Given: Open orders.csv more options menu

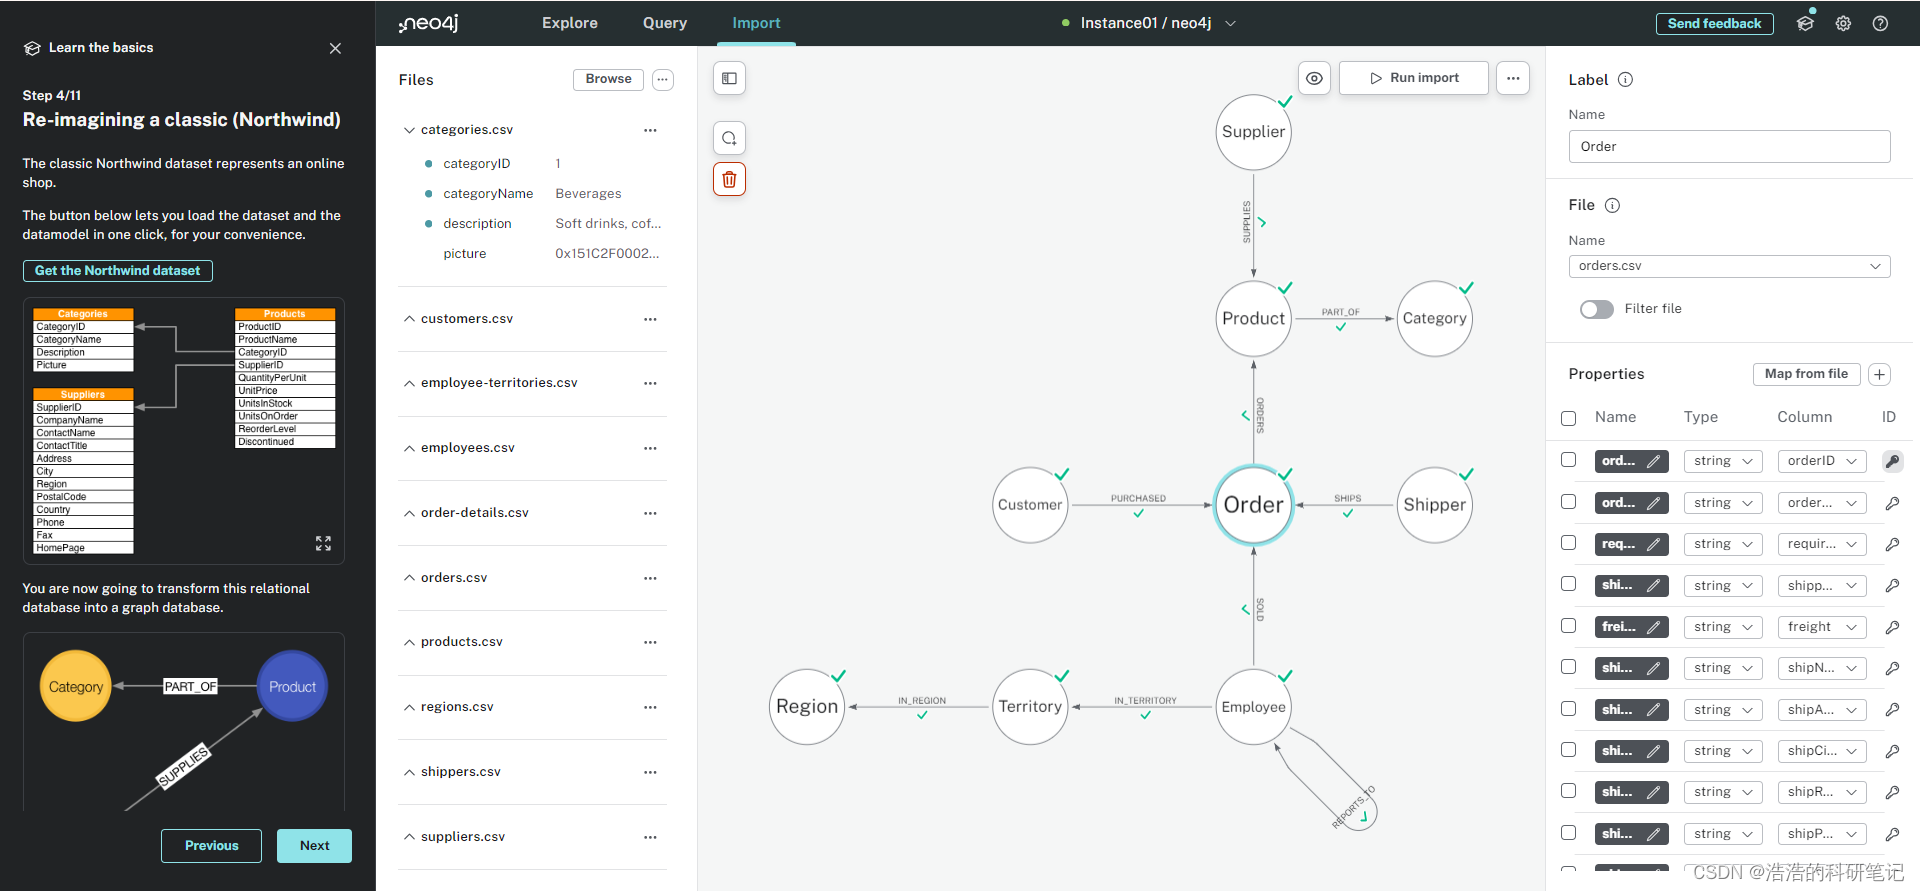Looking at the screenshot, I should pos(650,578).
